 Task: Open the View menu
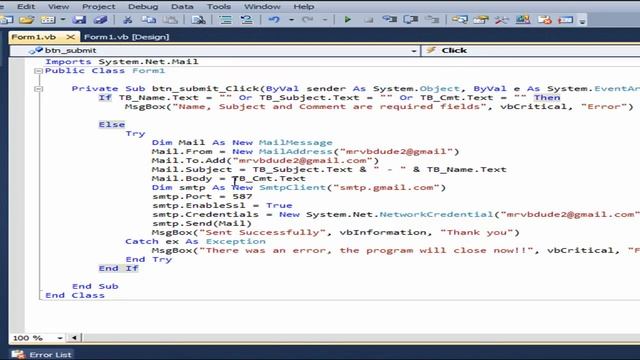(58, 7)
